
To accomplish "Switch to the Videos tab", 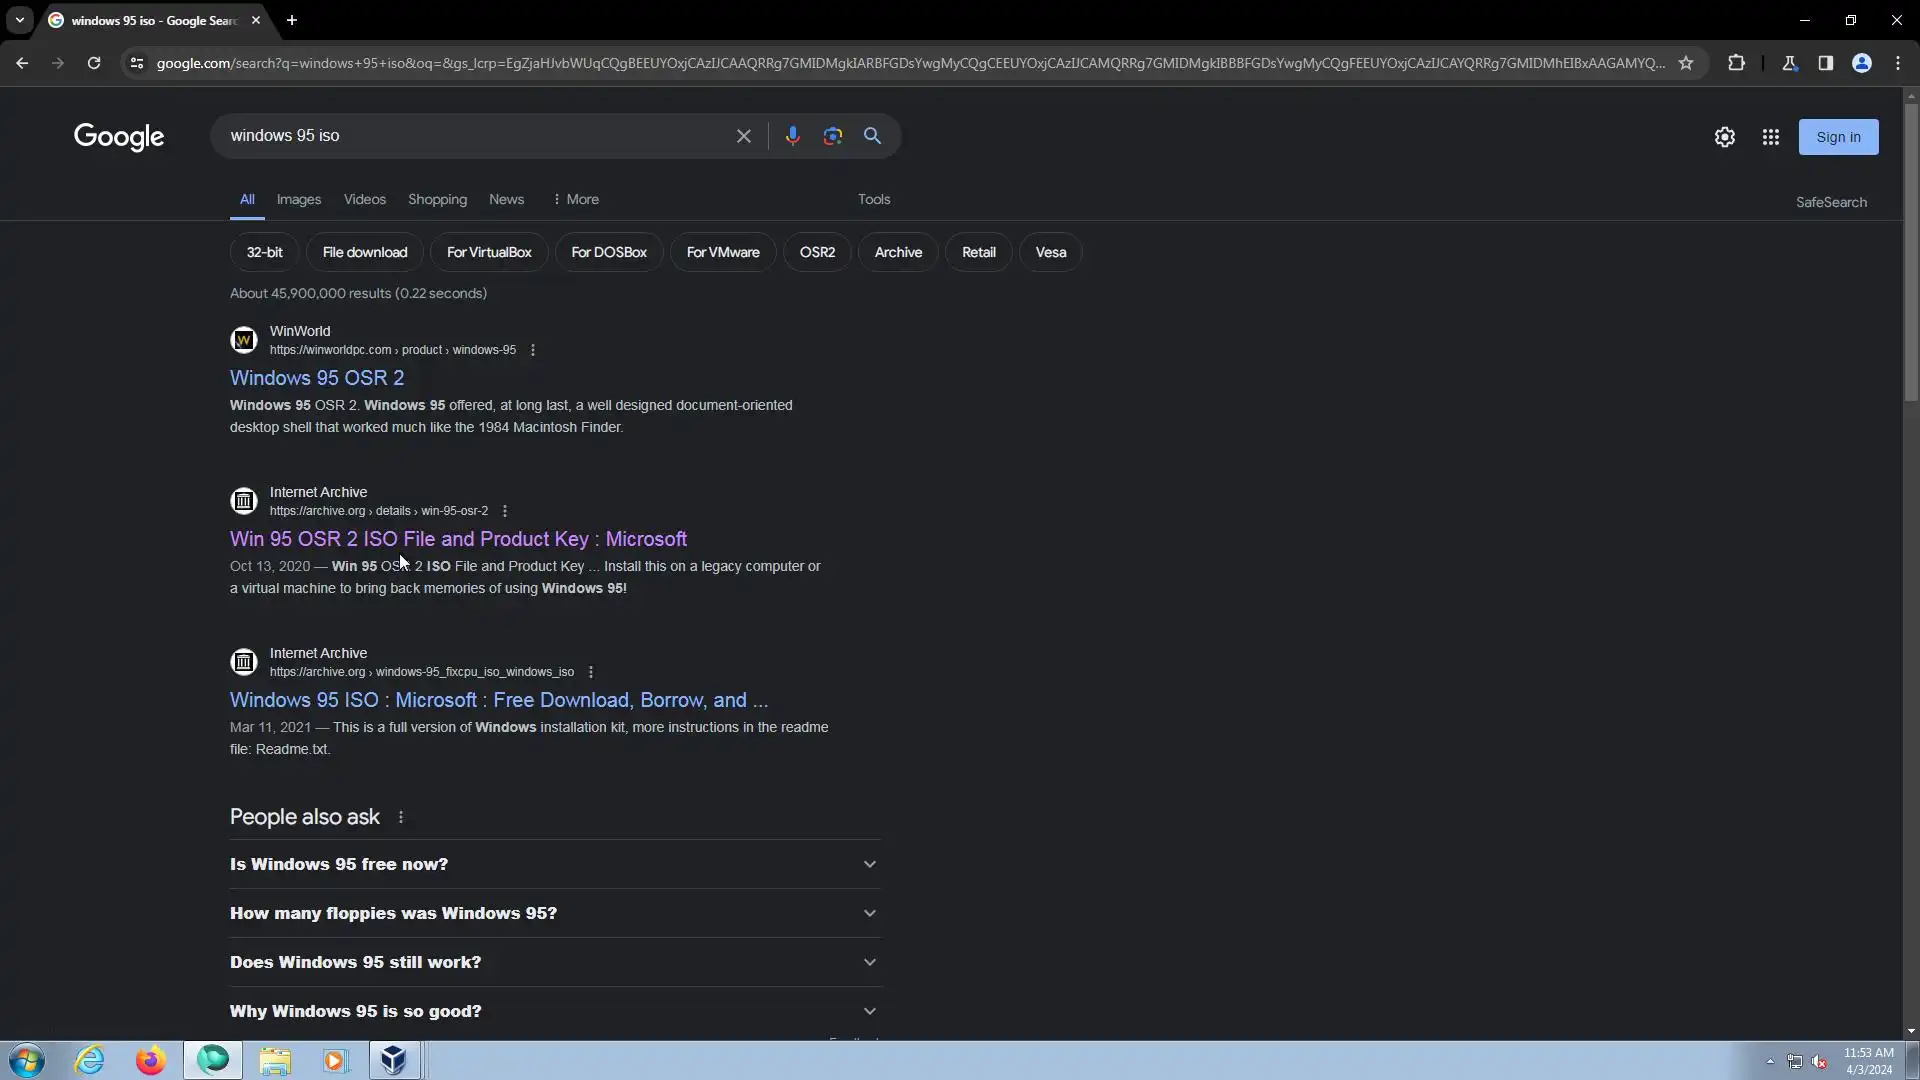I will click(x=364, y=199).
